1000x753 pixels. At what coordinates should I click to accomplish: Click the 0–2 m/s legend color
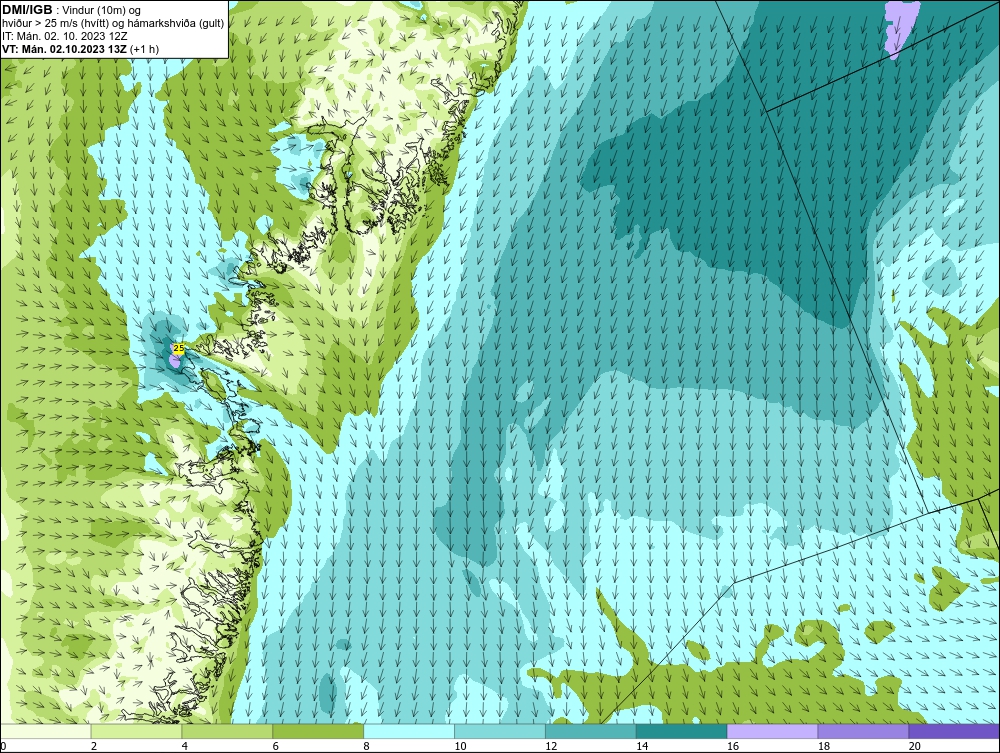pyautogui.click(x=45, y=731)
